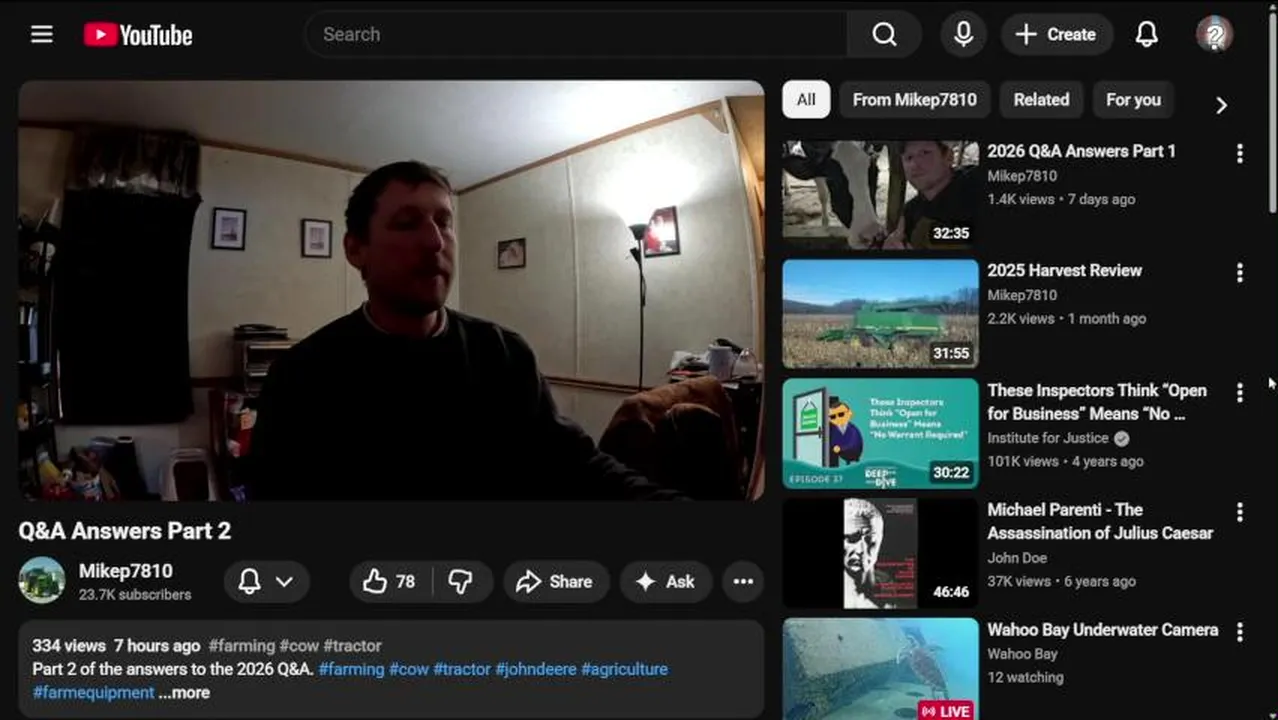This screenshot has height=720, width=1278.
Task: Open #agriculture hashtag link
Action: [624, 669]
